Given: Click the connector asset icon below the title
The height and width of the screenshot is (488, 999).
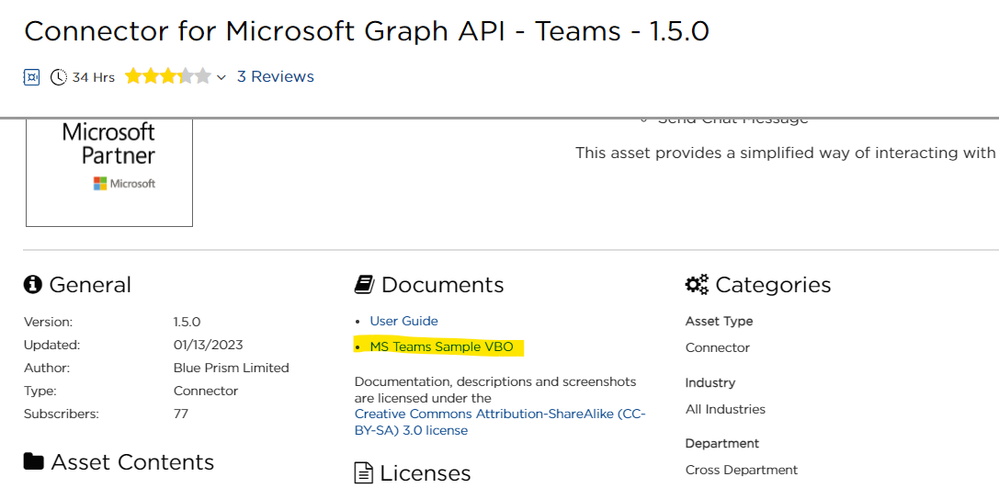Looking at the screenshot, I should pos(32,77).
